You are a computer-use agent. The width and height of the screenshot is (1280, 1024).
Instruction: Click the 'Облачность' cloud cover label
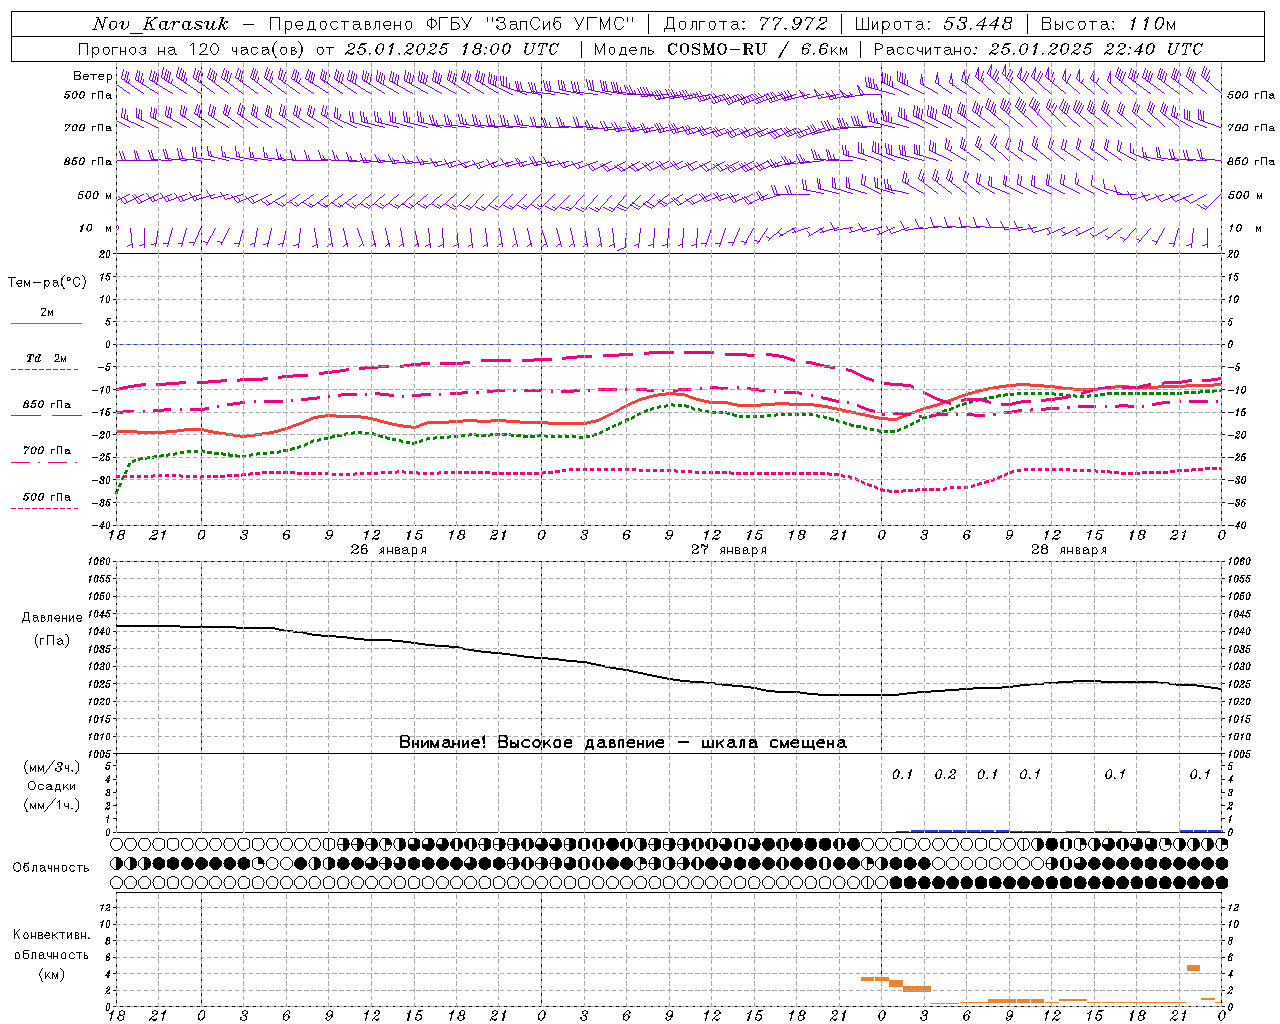(x=51, y=867)
